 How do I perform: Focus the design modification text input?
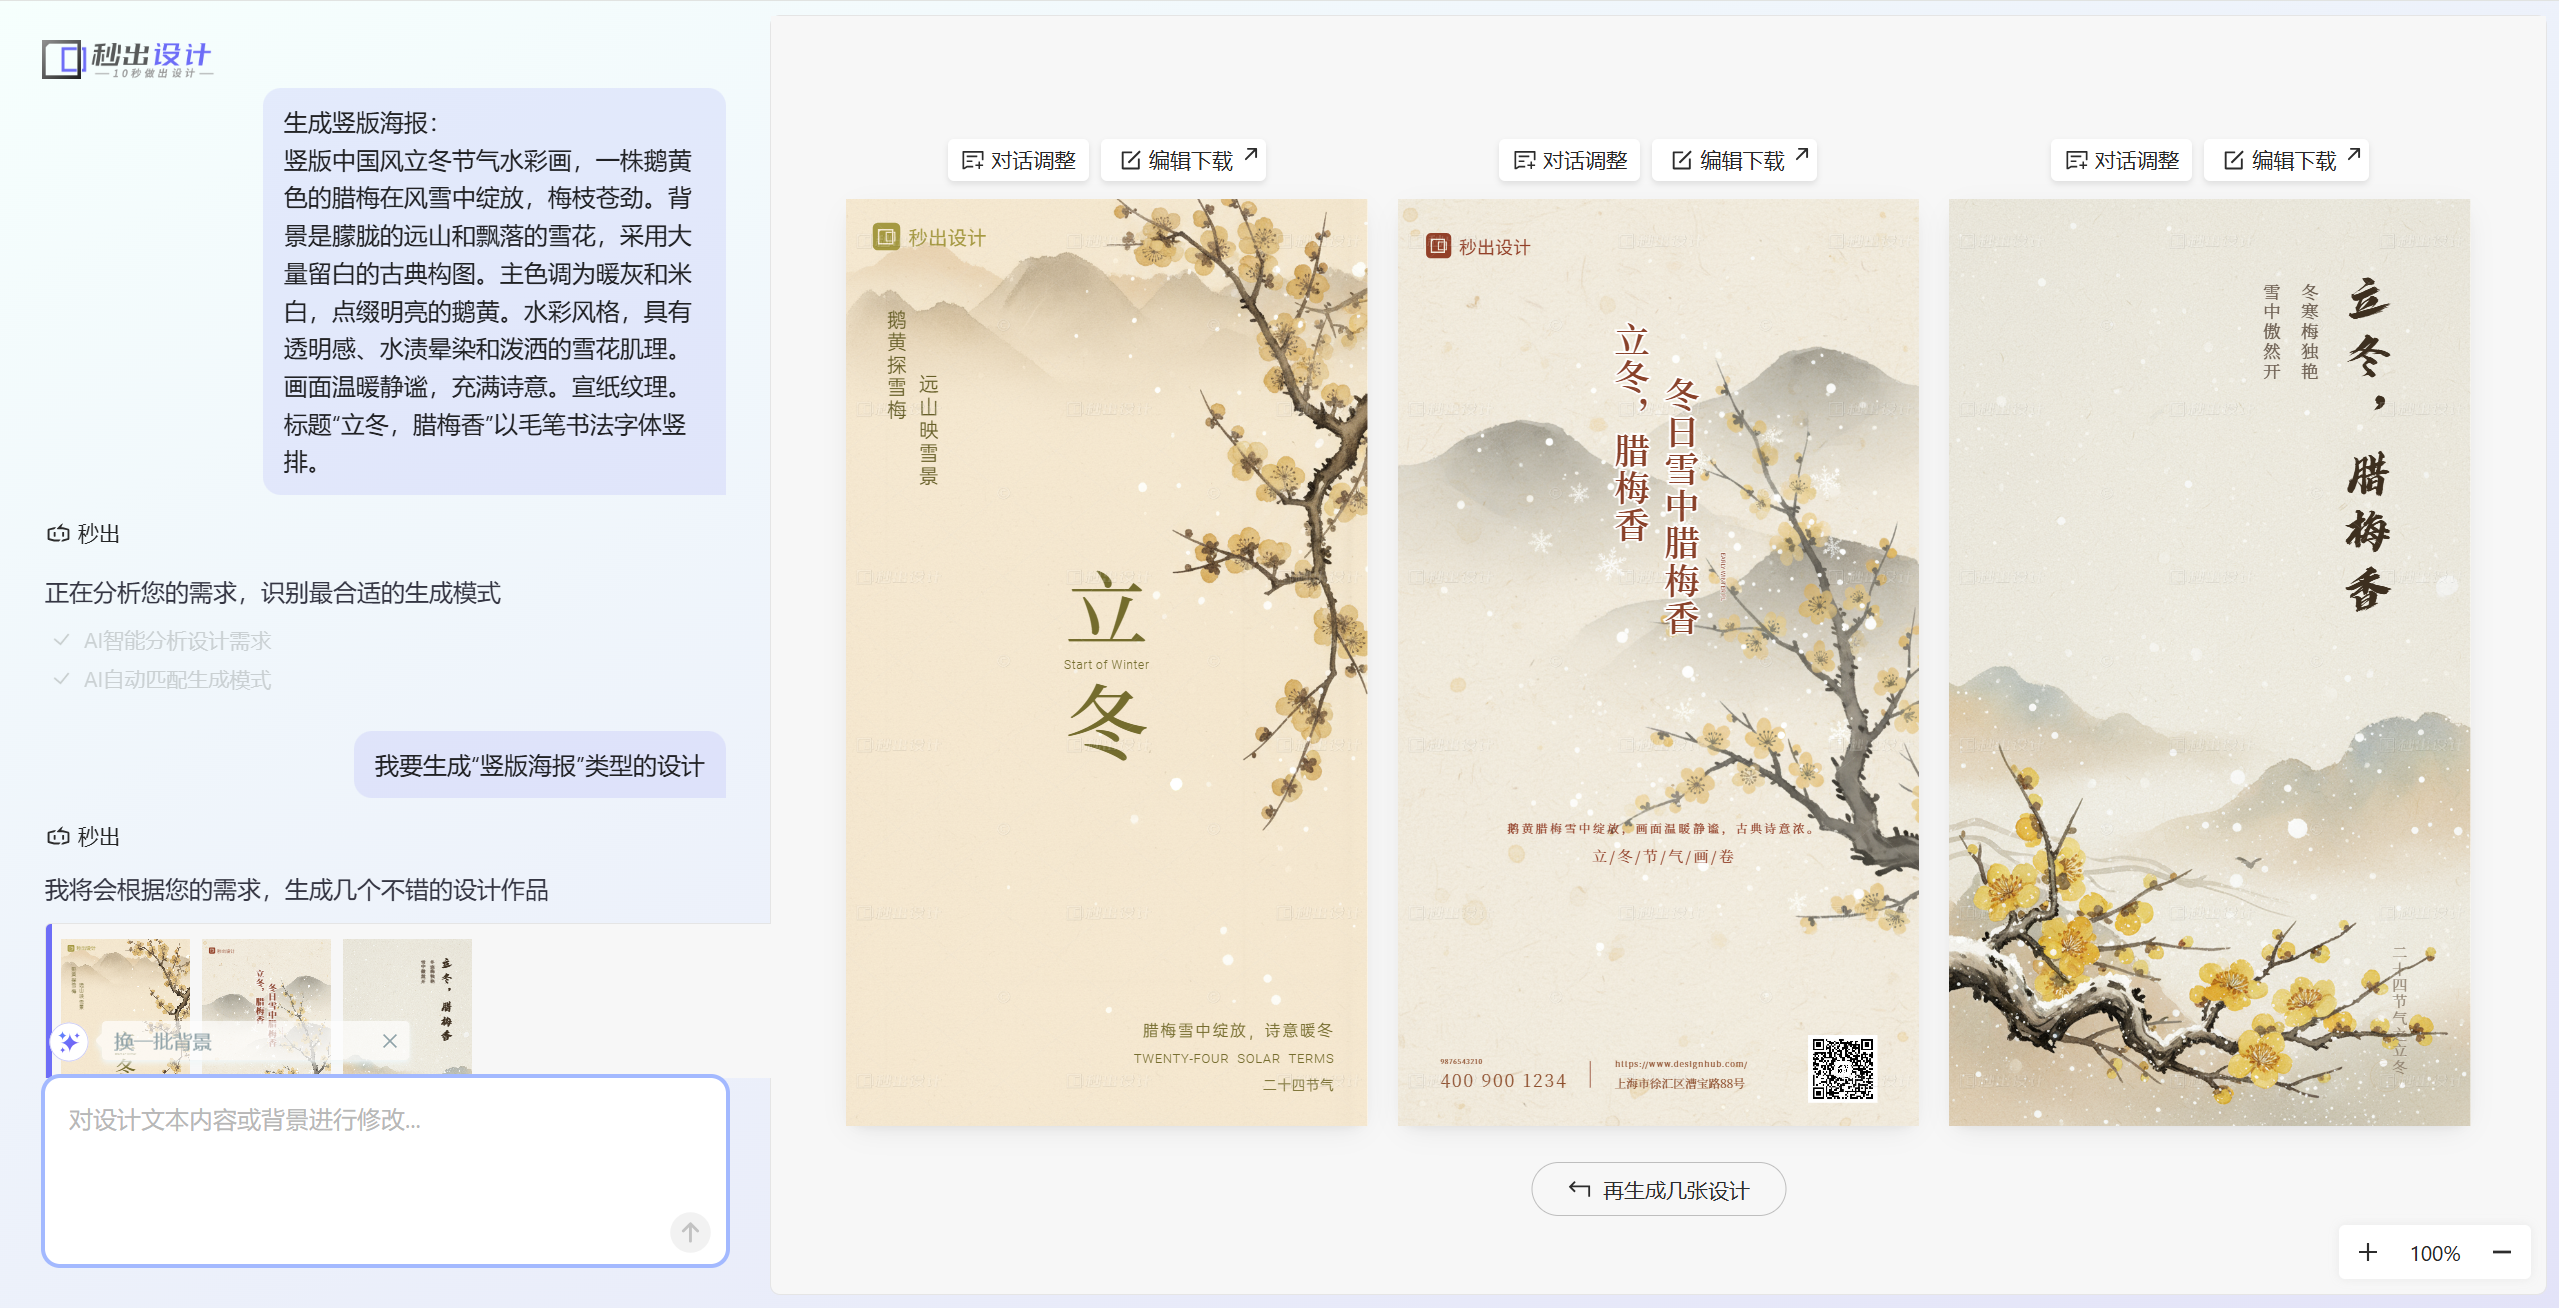(x=386, y=1172)
